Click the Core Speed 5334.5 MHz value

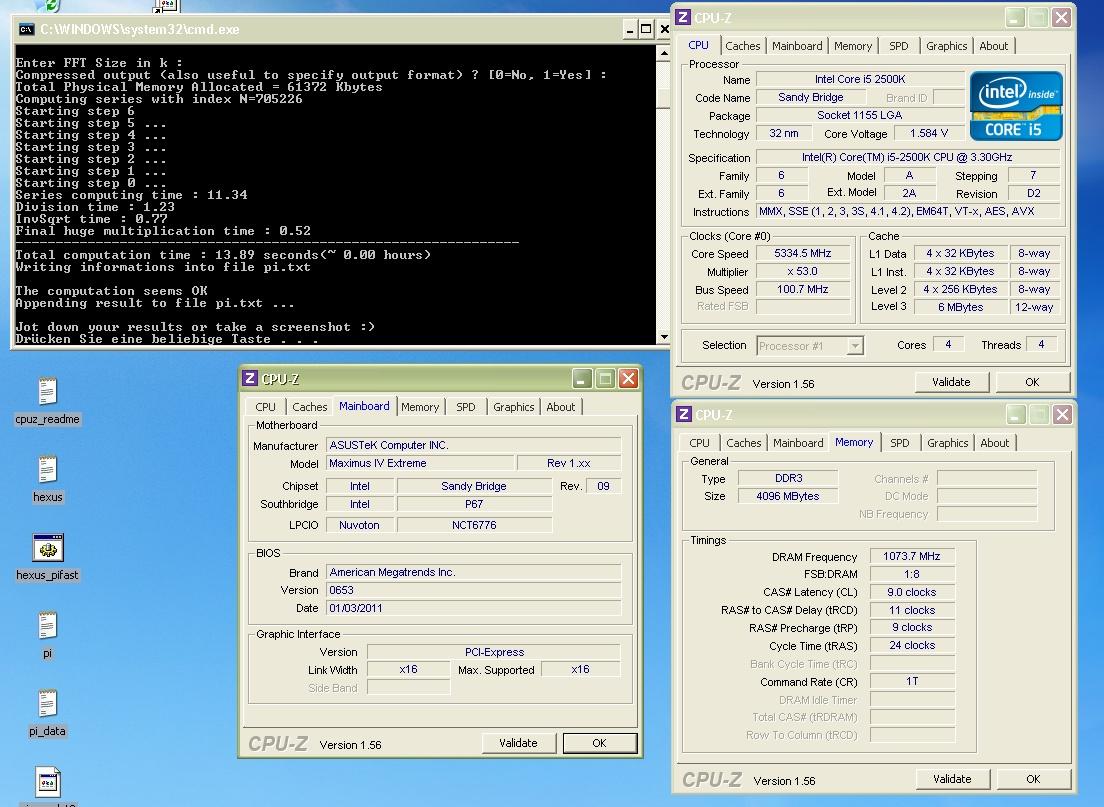(802, 254)
